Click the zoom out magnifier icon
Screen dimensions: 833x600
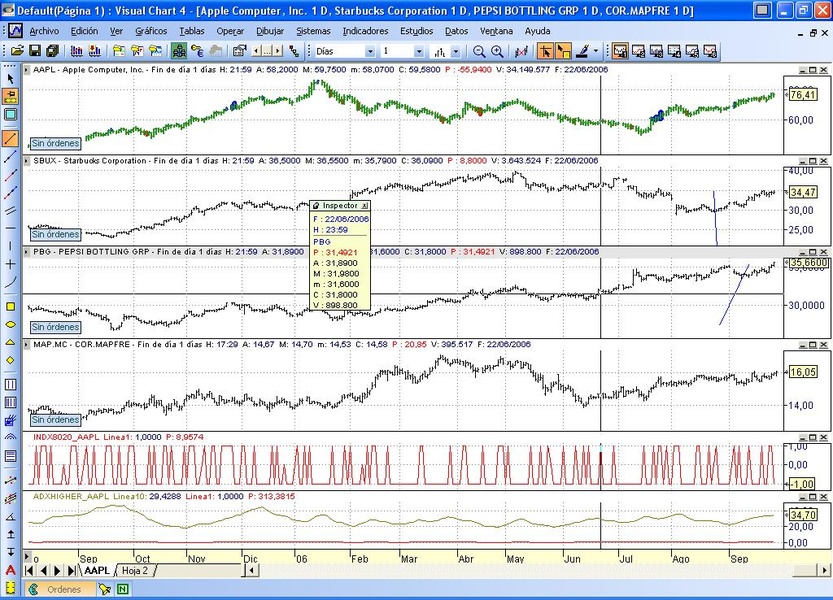pos(479,52)
